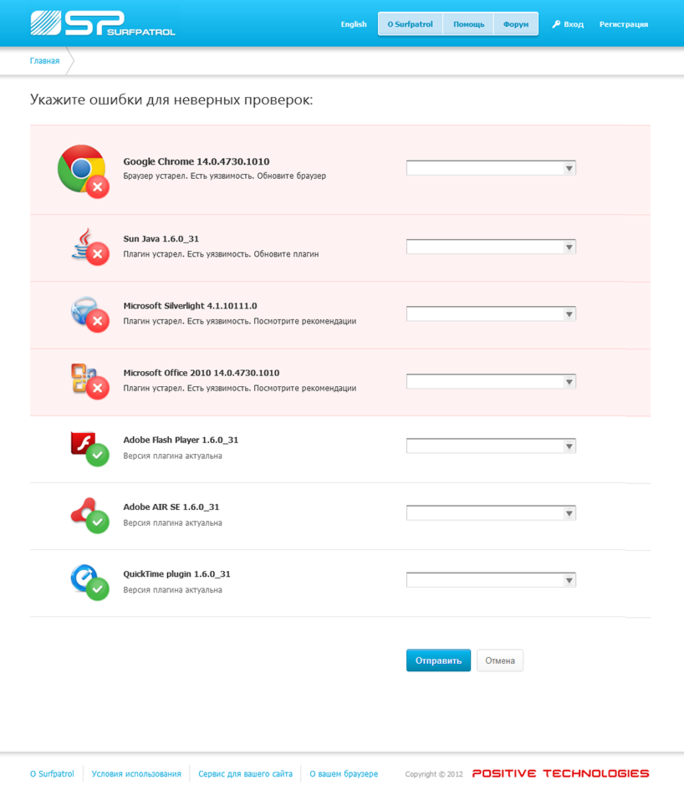Click the Главная breadcrumb
Screen dimensions: 684x800
[x=44, y=60]
